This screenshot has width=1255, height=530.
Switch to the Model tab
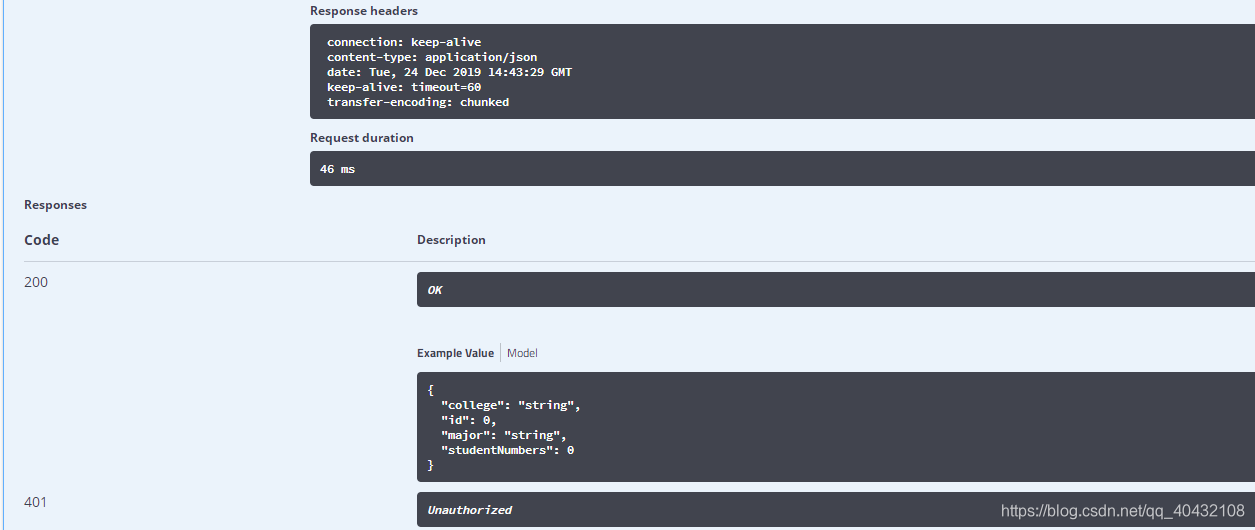coord(522,353)
